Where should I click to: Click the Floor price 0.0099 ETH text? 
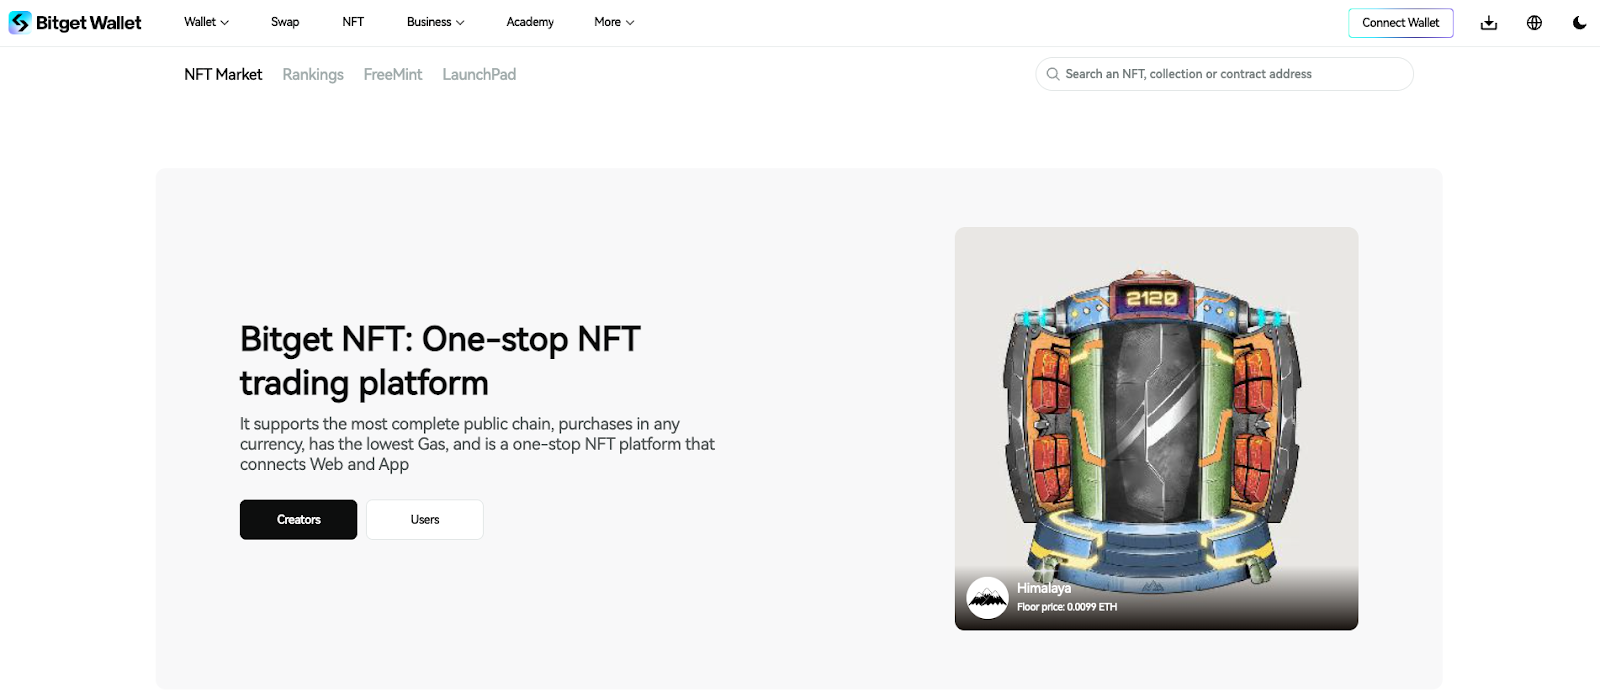click(1067, 607)
